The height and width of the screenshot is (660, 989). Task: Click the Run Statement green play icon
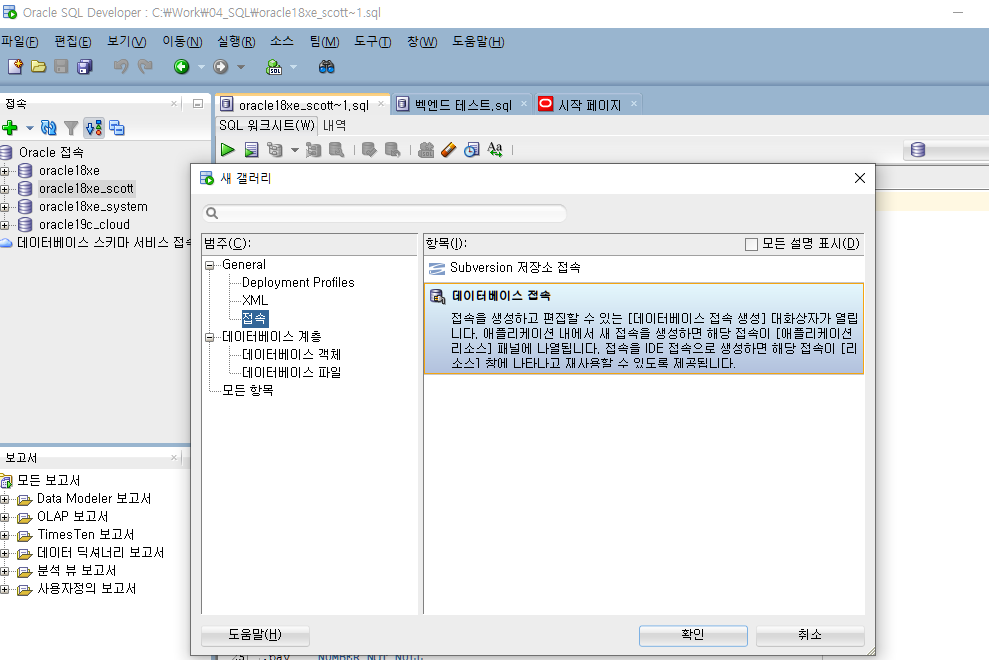[x=228, y=150]
